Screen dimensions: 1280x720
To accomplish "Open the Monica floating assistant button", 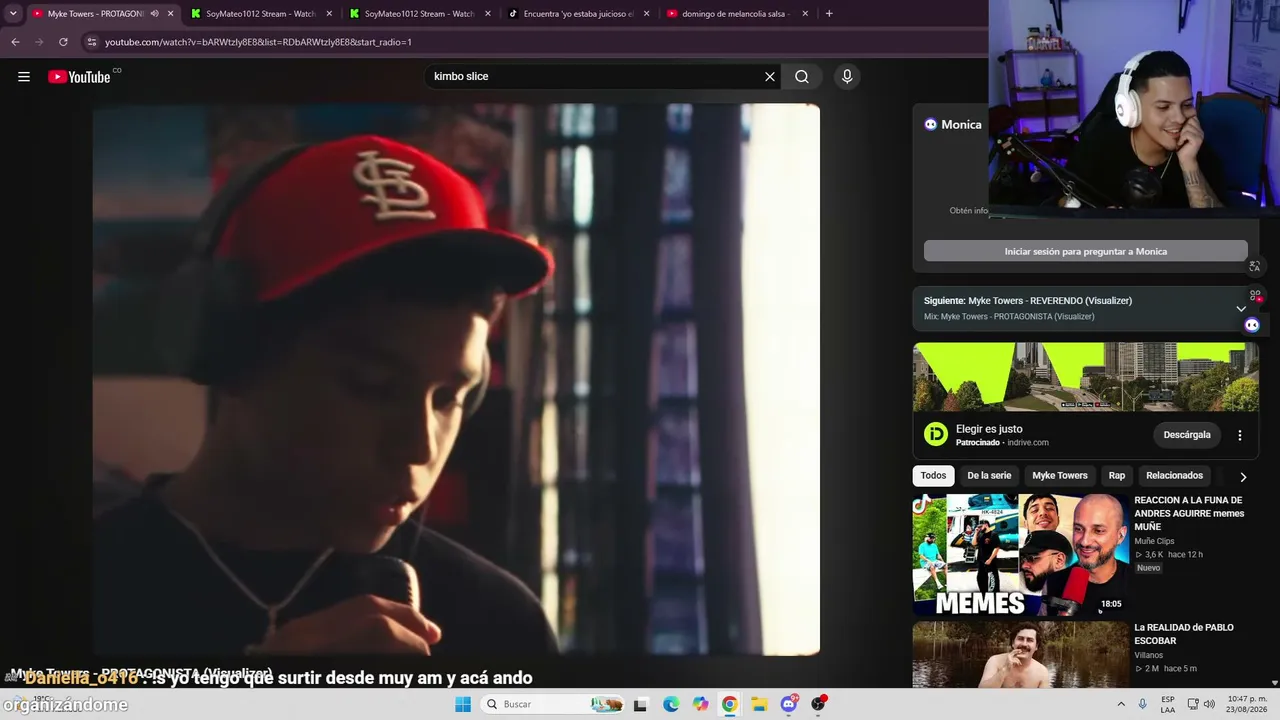I will pos(1252,325).
